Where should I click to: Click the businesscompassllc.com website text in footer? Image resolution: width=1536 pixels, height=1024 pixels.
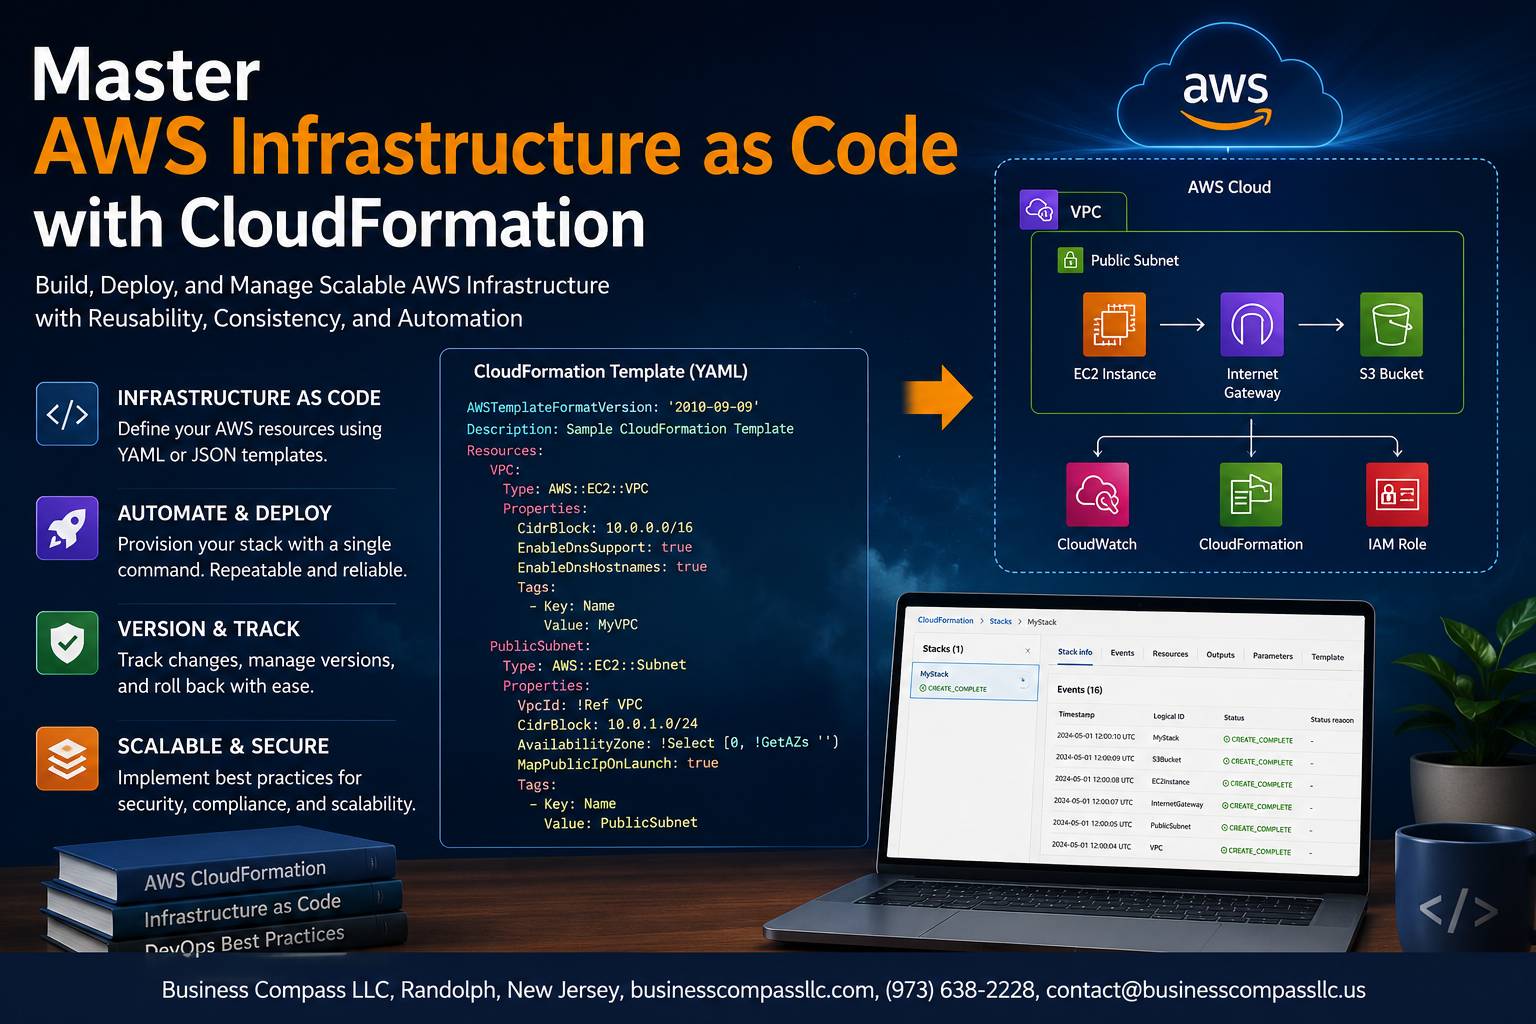coord(753,990)
